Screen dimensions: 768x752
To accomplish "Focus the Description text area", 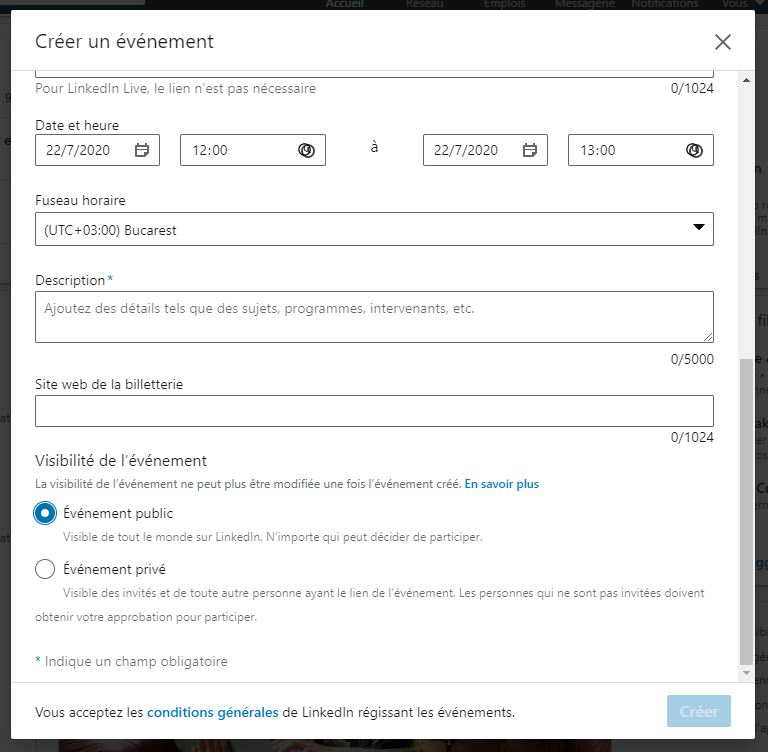I will click(x=374, y=317).
